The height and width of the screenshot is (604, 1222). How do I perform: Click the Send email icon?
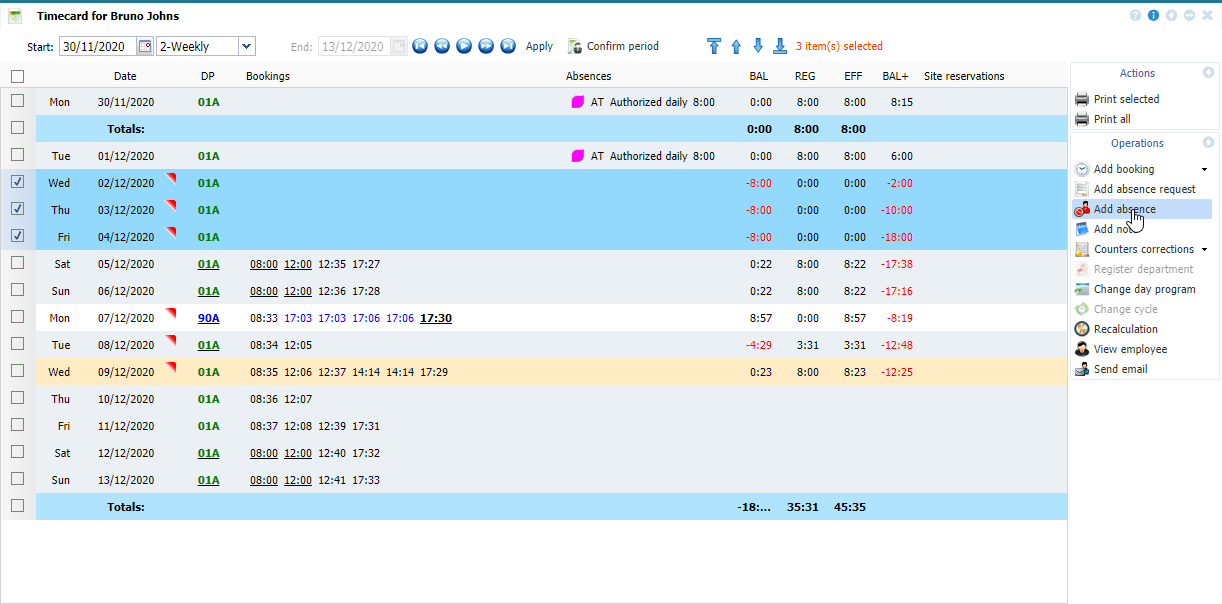[1082, 369]
